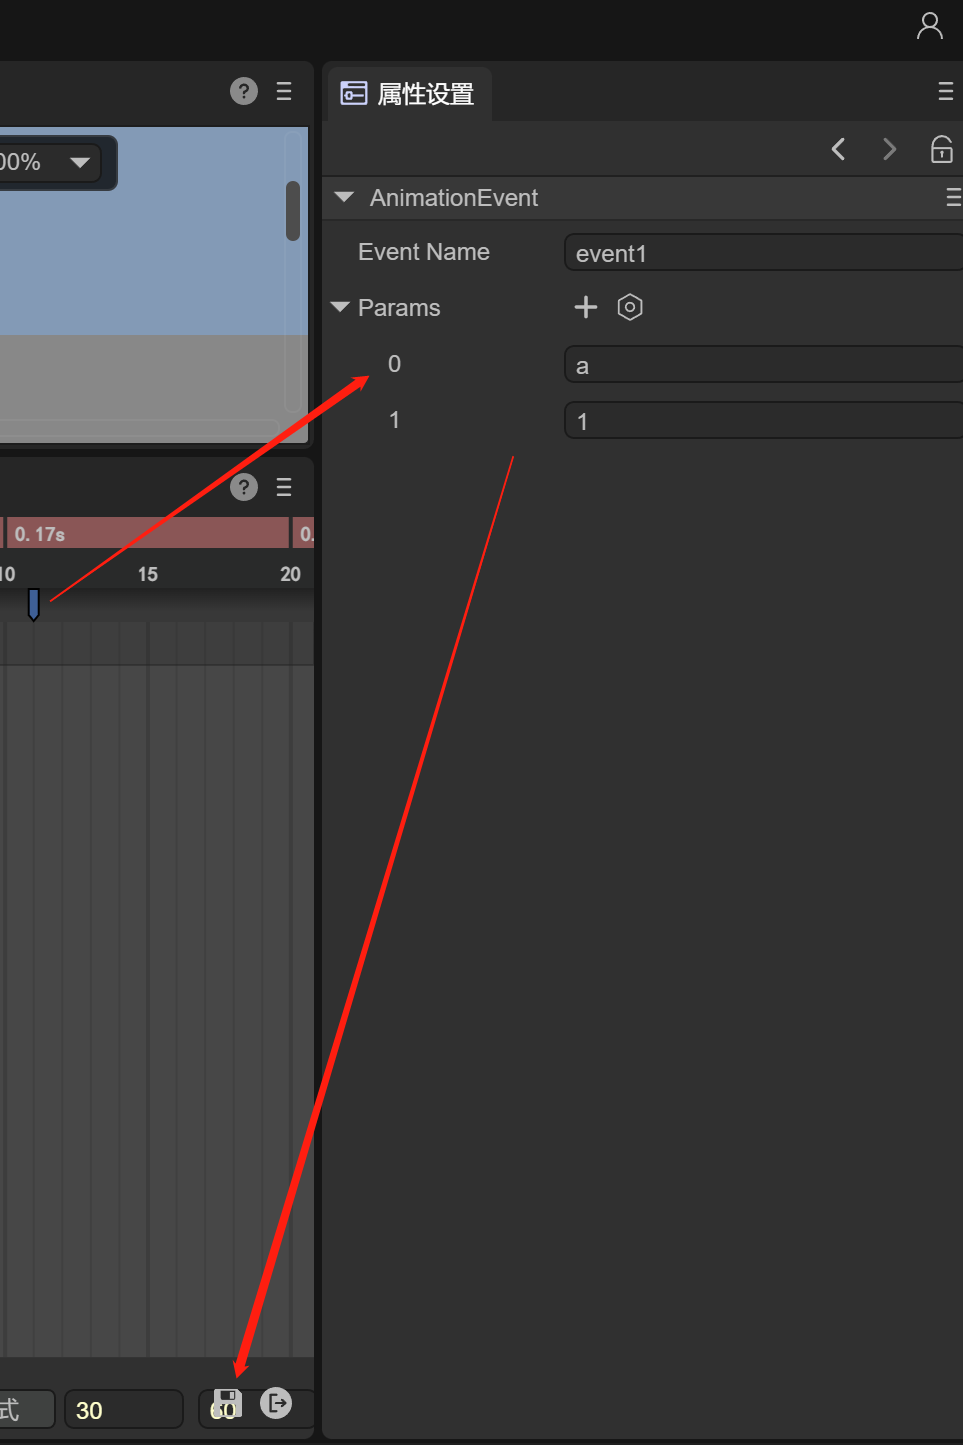This screenshot has width=963, height=1445.
Task: Collapse the AnimationEvent section
Action: (x=345, y=198)
